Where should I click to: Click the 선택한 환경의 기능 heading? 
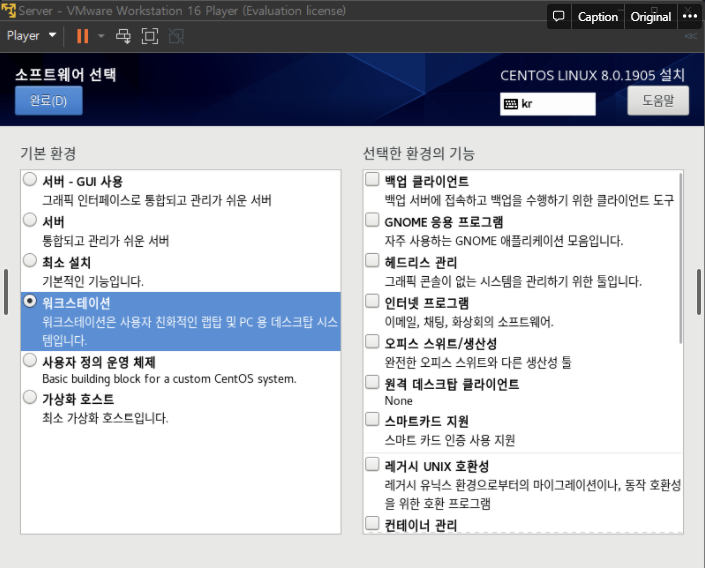click(x=419, y=154)
